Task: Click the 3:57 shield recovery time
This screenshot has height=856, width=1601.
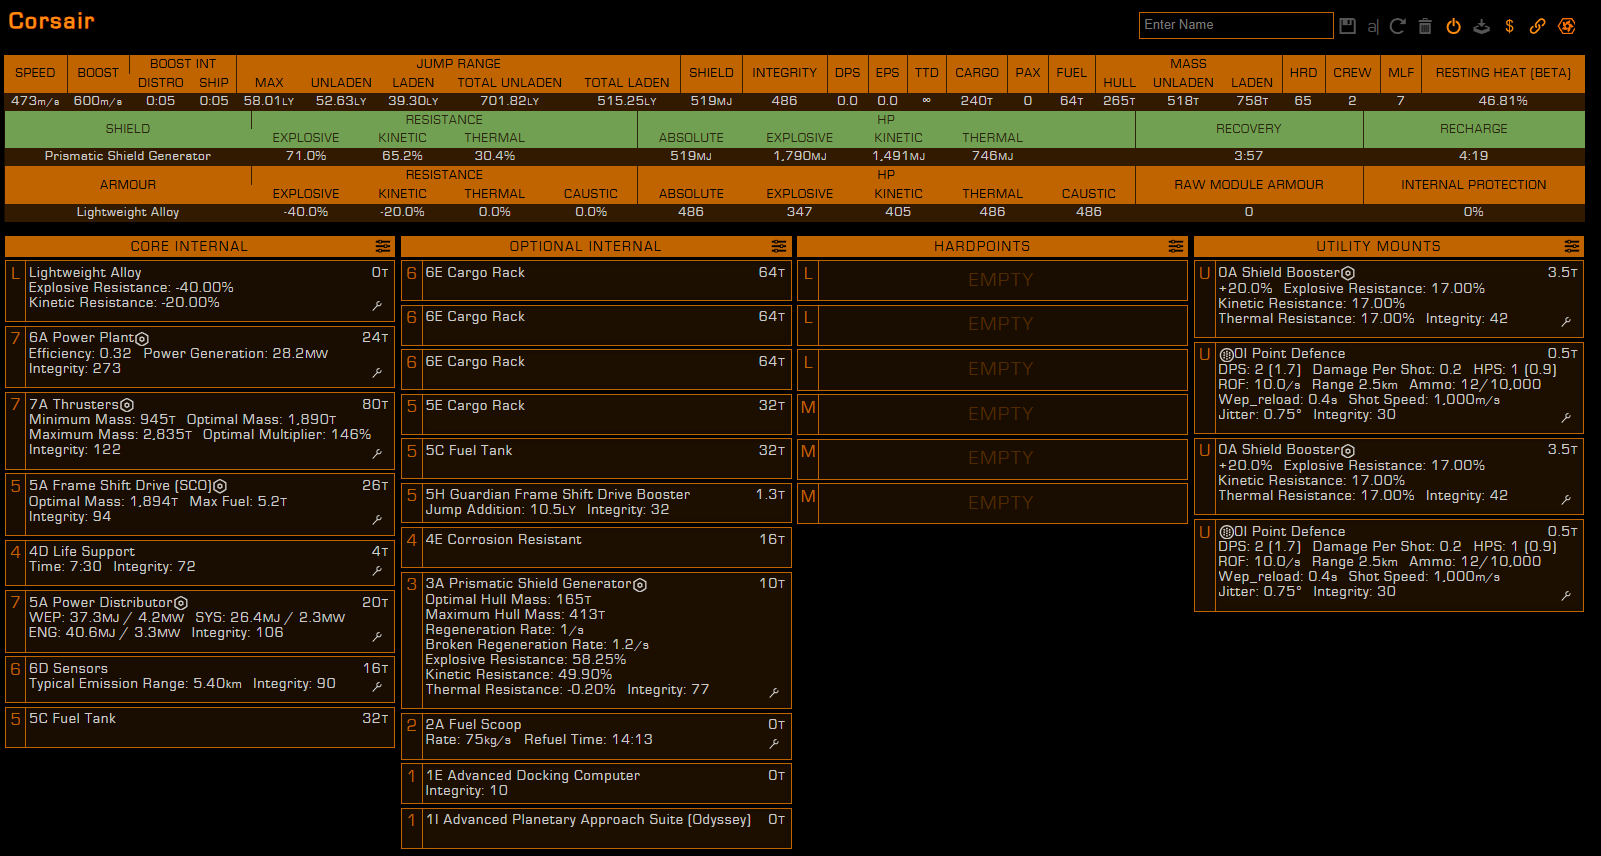Action: (1248, 156)
